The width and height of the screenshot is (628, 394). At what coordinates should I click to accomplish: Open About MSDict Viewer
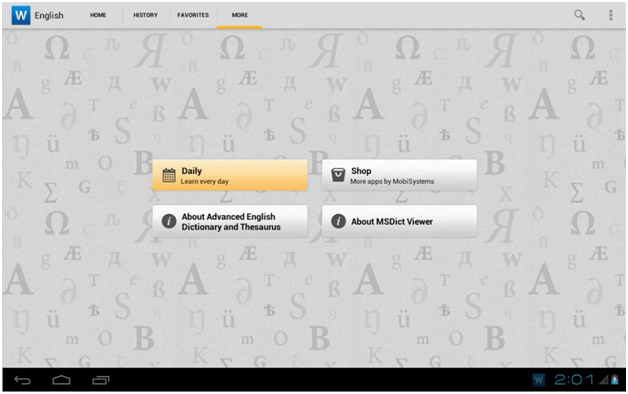coord(399,221)
